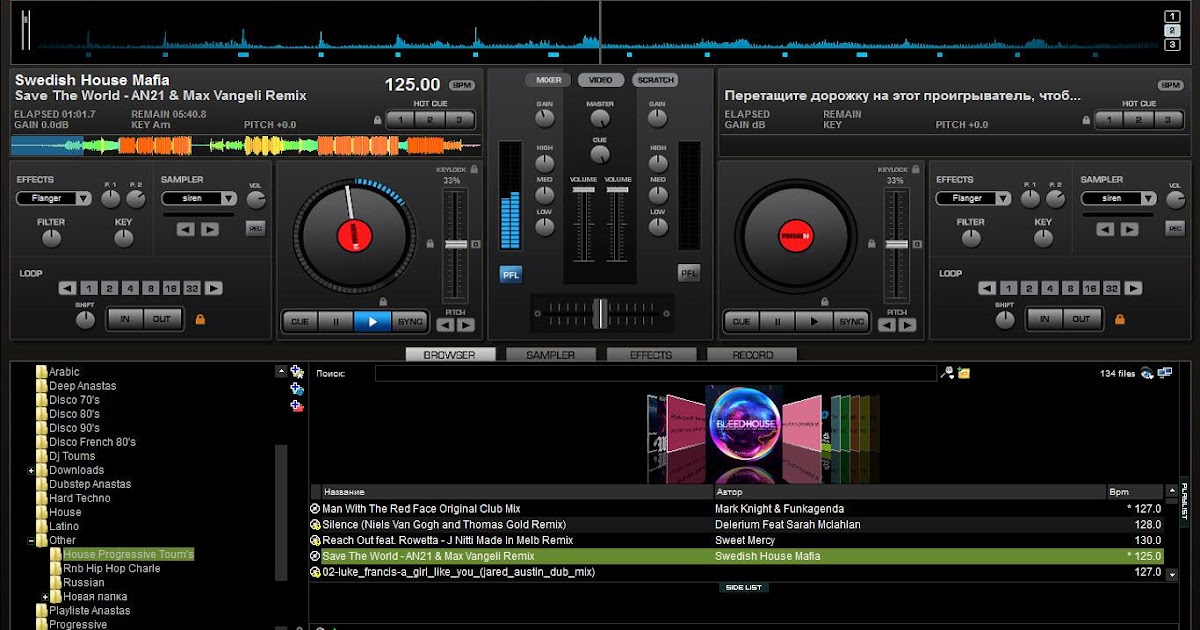Screen dimensions: 1200x630
Task: Click left deck loop OUT button
Action: click(162, 319)
